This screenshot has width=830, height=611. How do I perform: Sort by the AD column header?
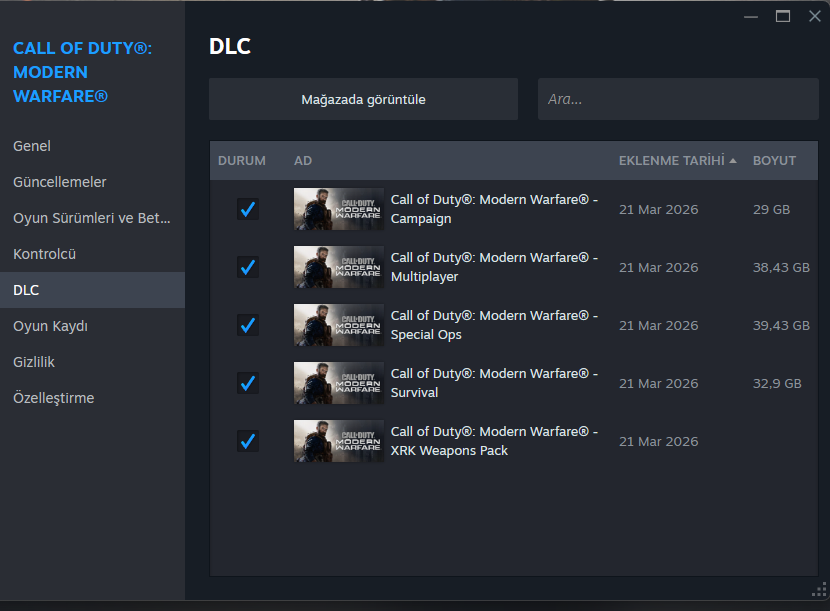[x=303, y=160]
